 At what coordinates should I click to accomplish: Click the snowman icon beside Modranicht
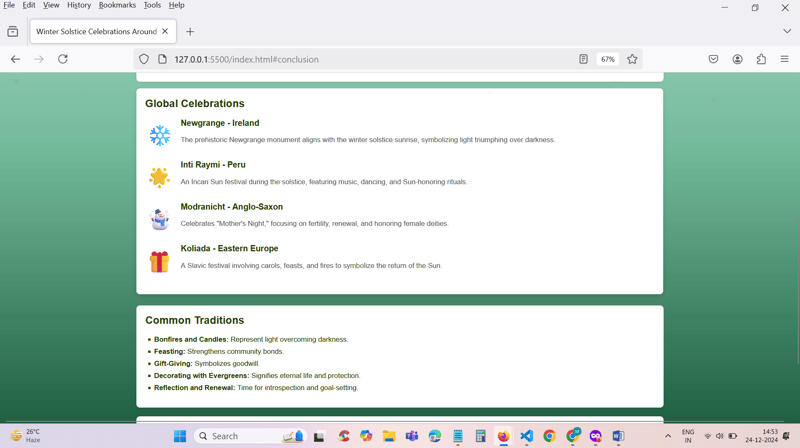159,219
